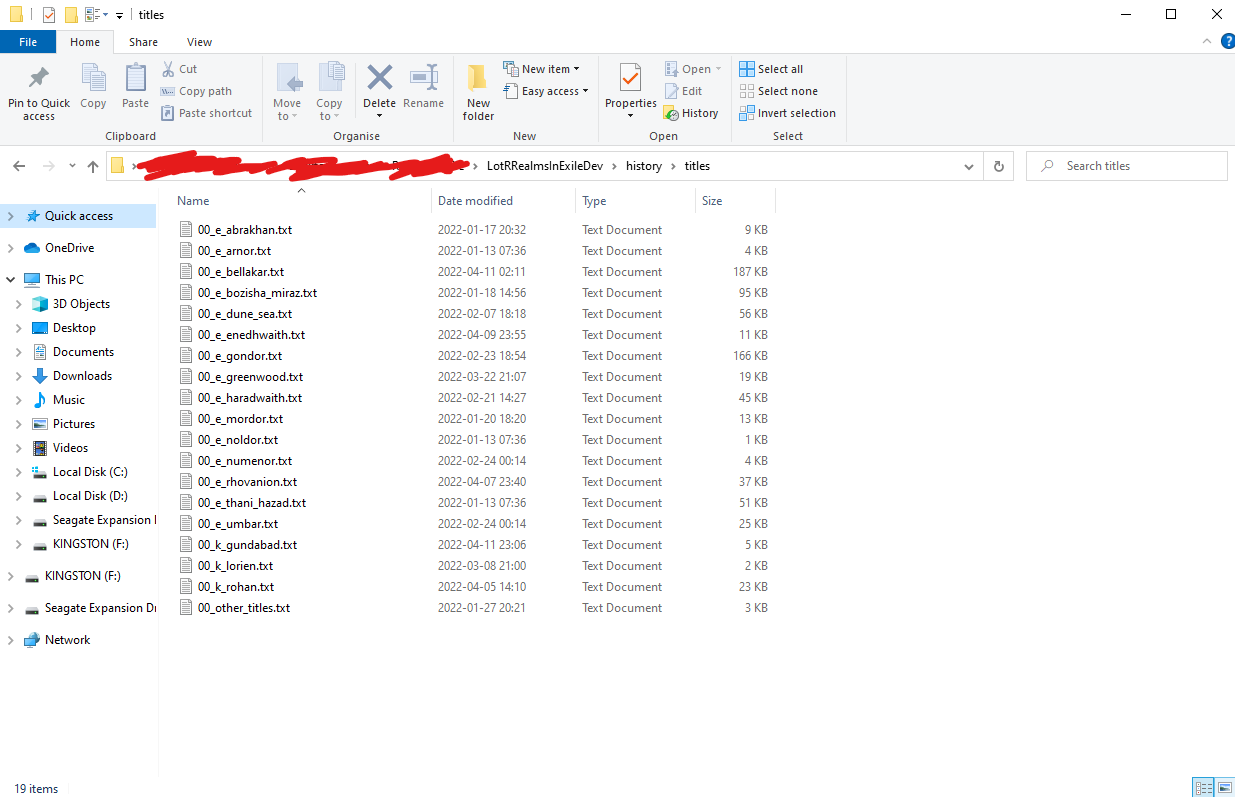Image resolution: width=1235 pixels, height=797 pixels.
Task: Select Quick access in the navigation pane
Action: point(79,216)
